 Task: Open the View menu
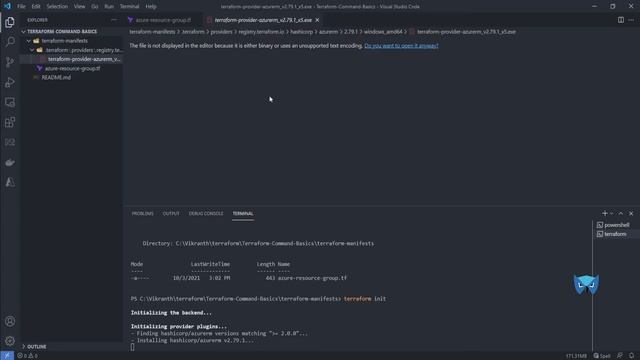pyautogui.click(x=80, y=7)
